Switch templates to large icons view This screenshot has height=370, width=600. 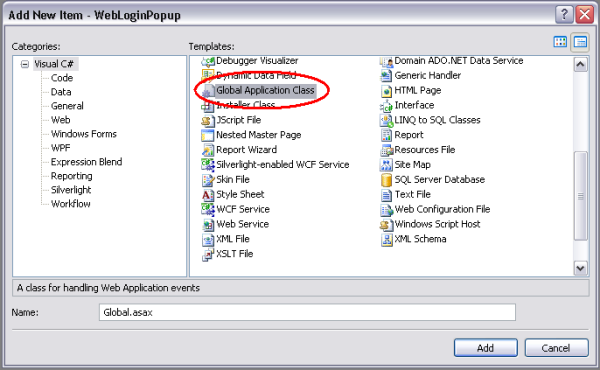[560, 42]
